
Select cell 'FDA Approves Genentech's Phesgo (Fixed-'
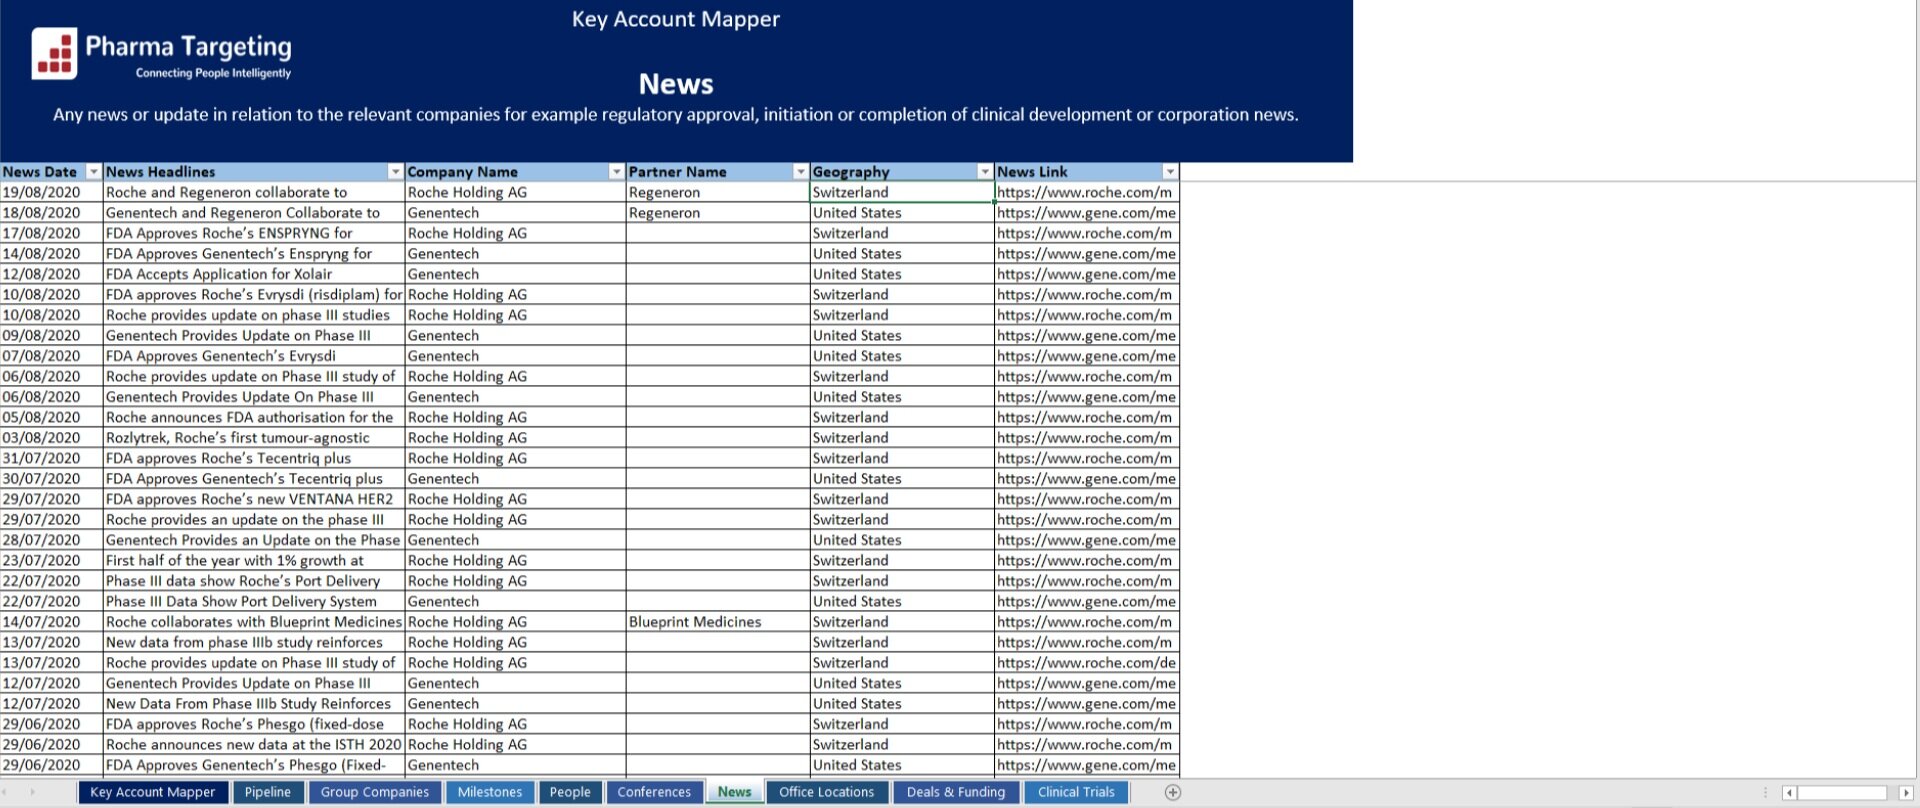254,766
